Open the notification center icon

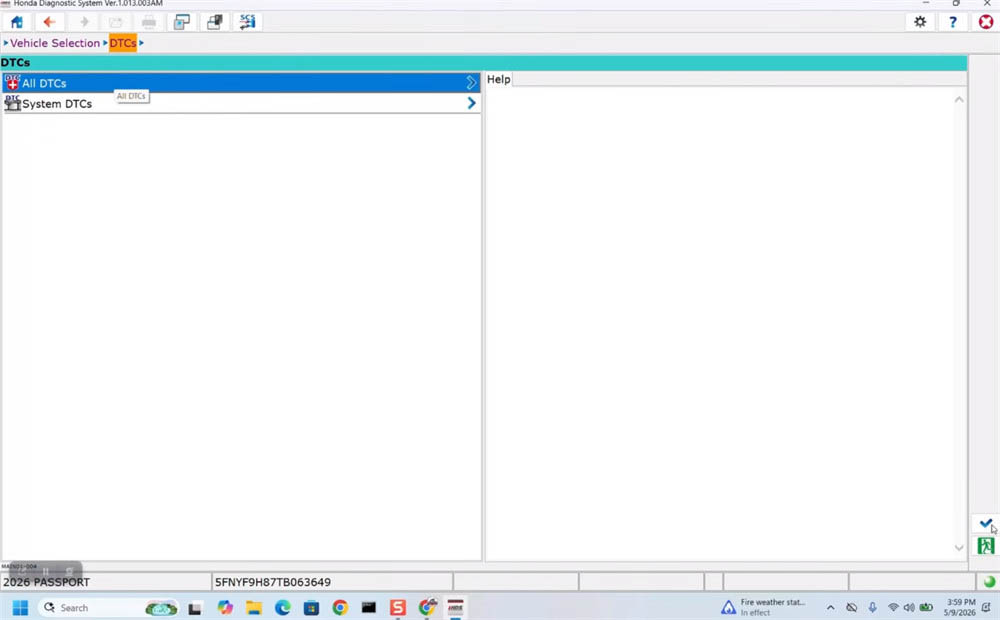coord(987,607)
